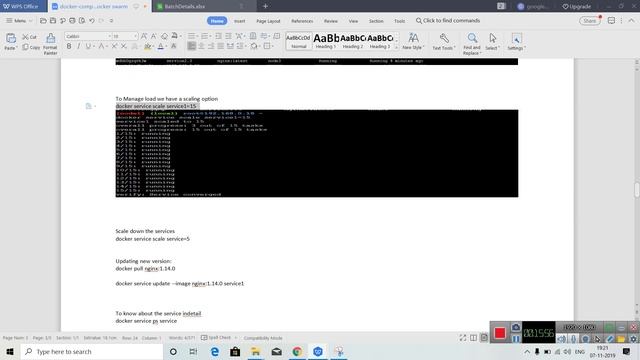This screenshot has height=360, width=640.
Task: Click the red record button in recorder
Action: [x=500, y=333]
